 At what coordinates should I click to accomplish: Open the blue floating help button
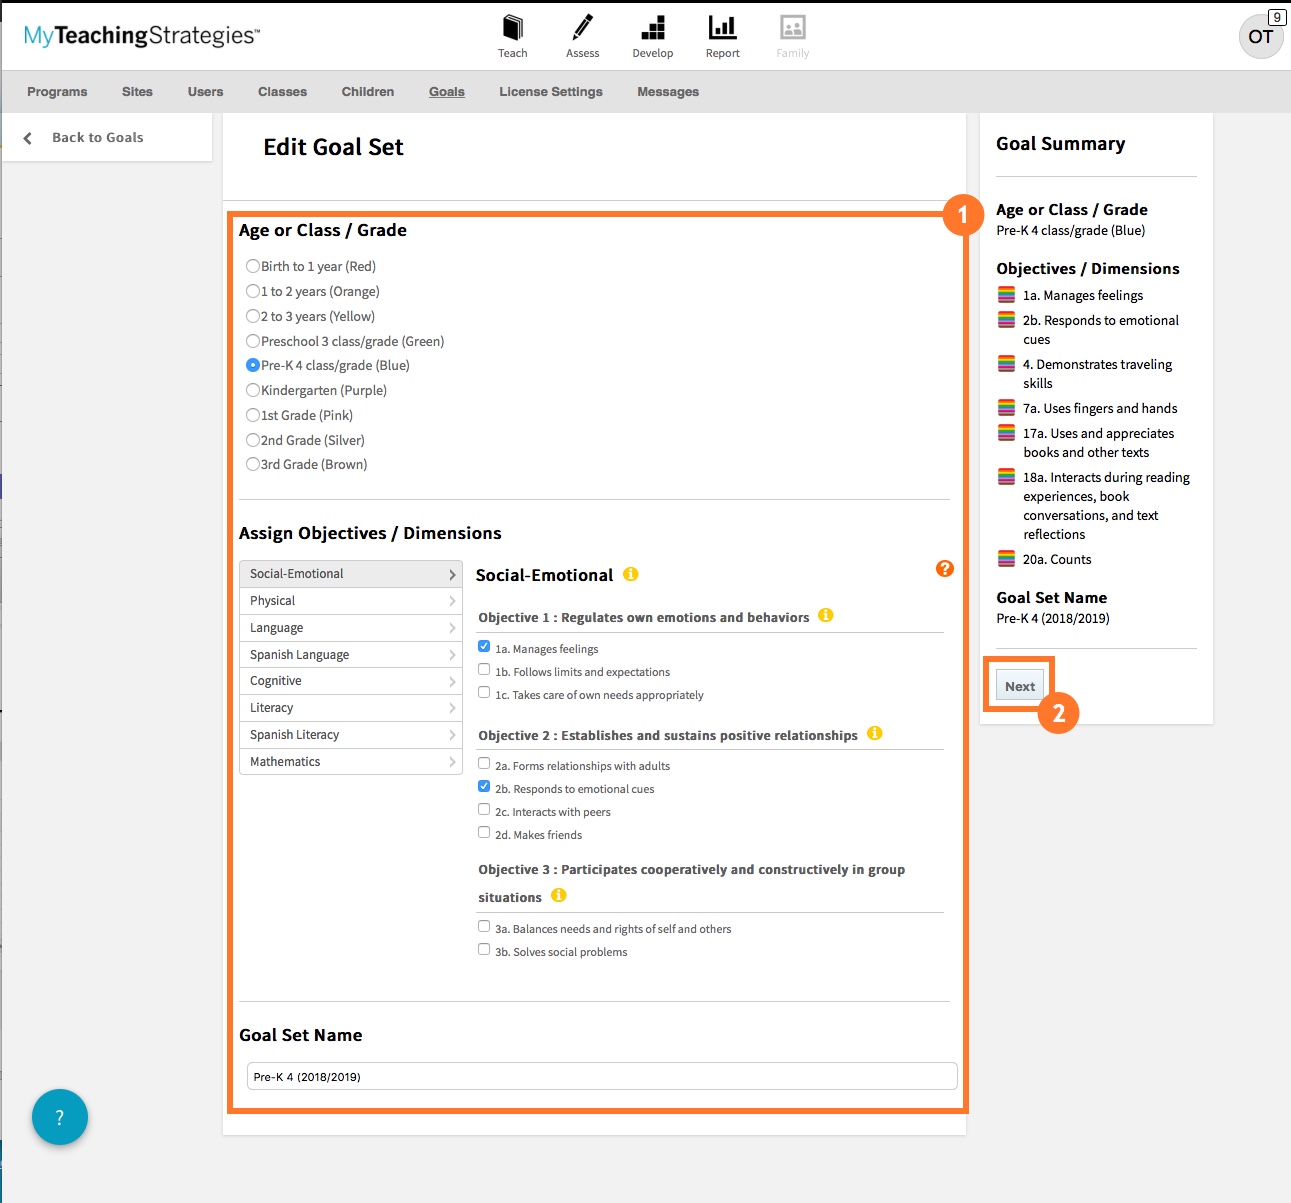pyautogui.click(x=60, y=1117)
